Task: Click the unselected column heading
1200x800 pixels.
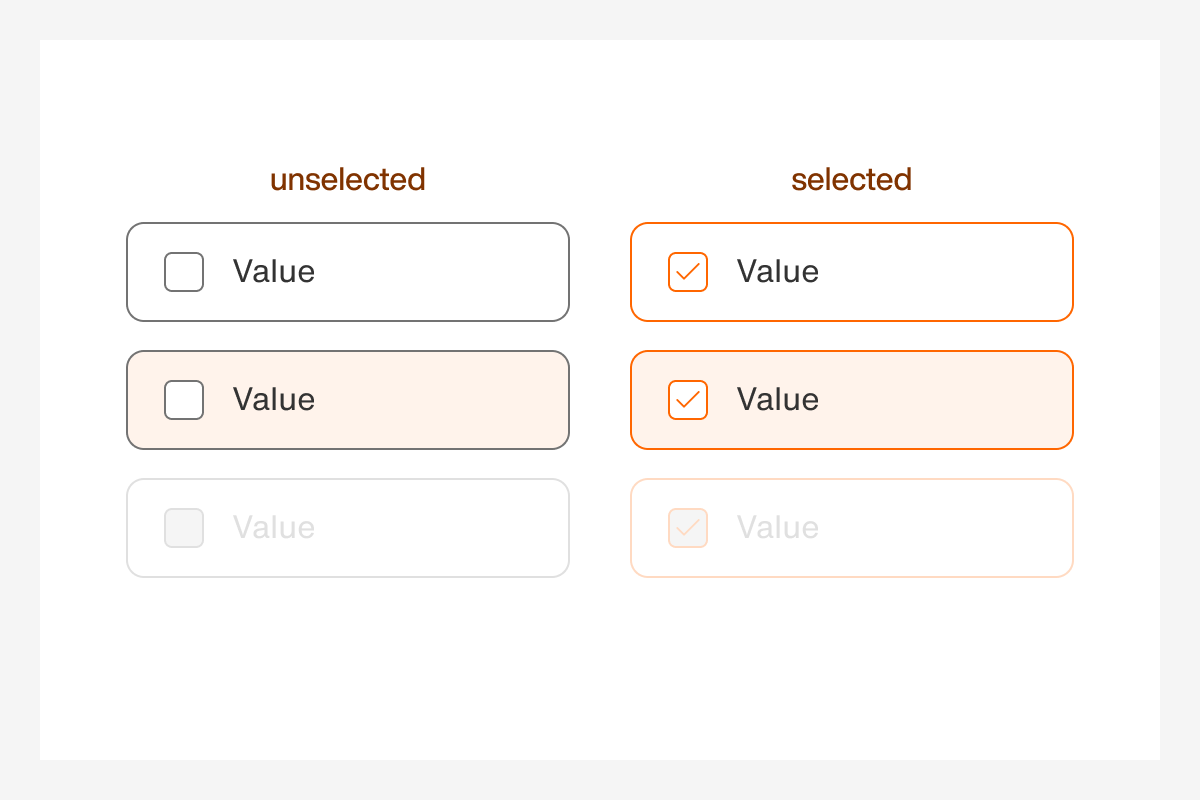Action: coord(348,179)
